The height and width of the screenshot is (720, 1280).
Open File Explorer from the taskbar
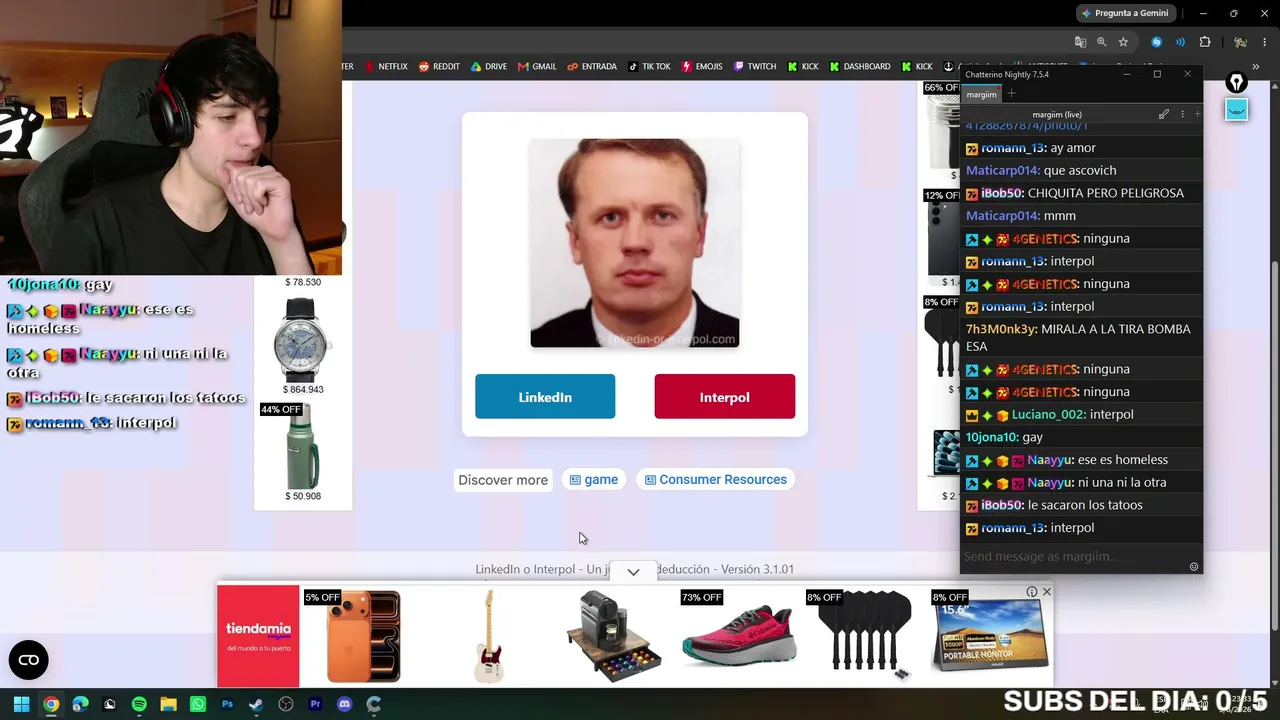[168, 704]
